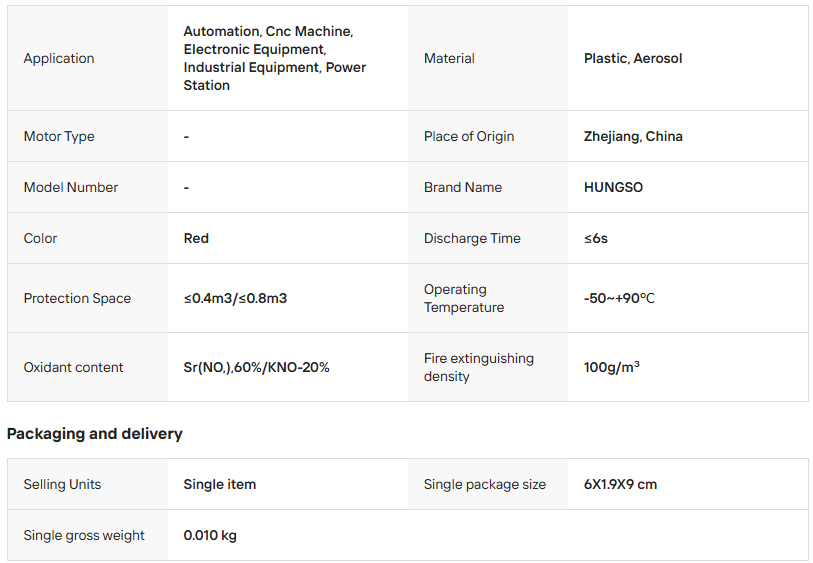Select the Motor Type label
Image resolution: width=813 pixels, height=563 pixels.
point(59,136)
